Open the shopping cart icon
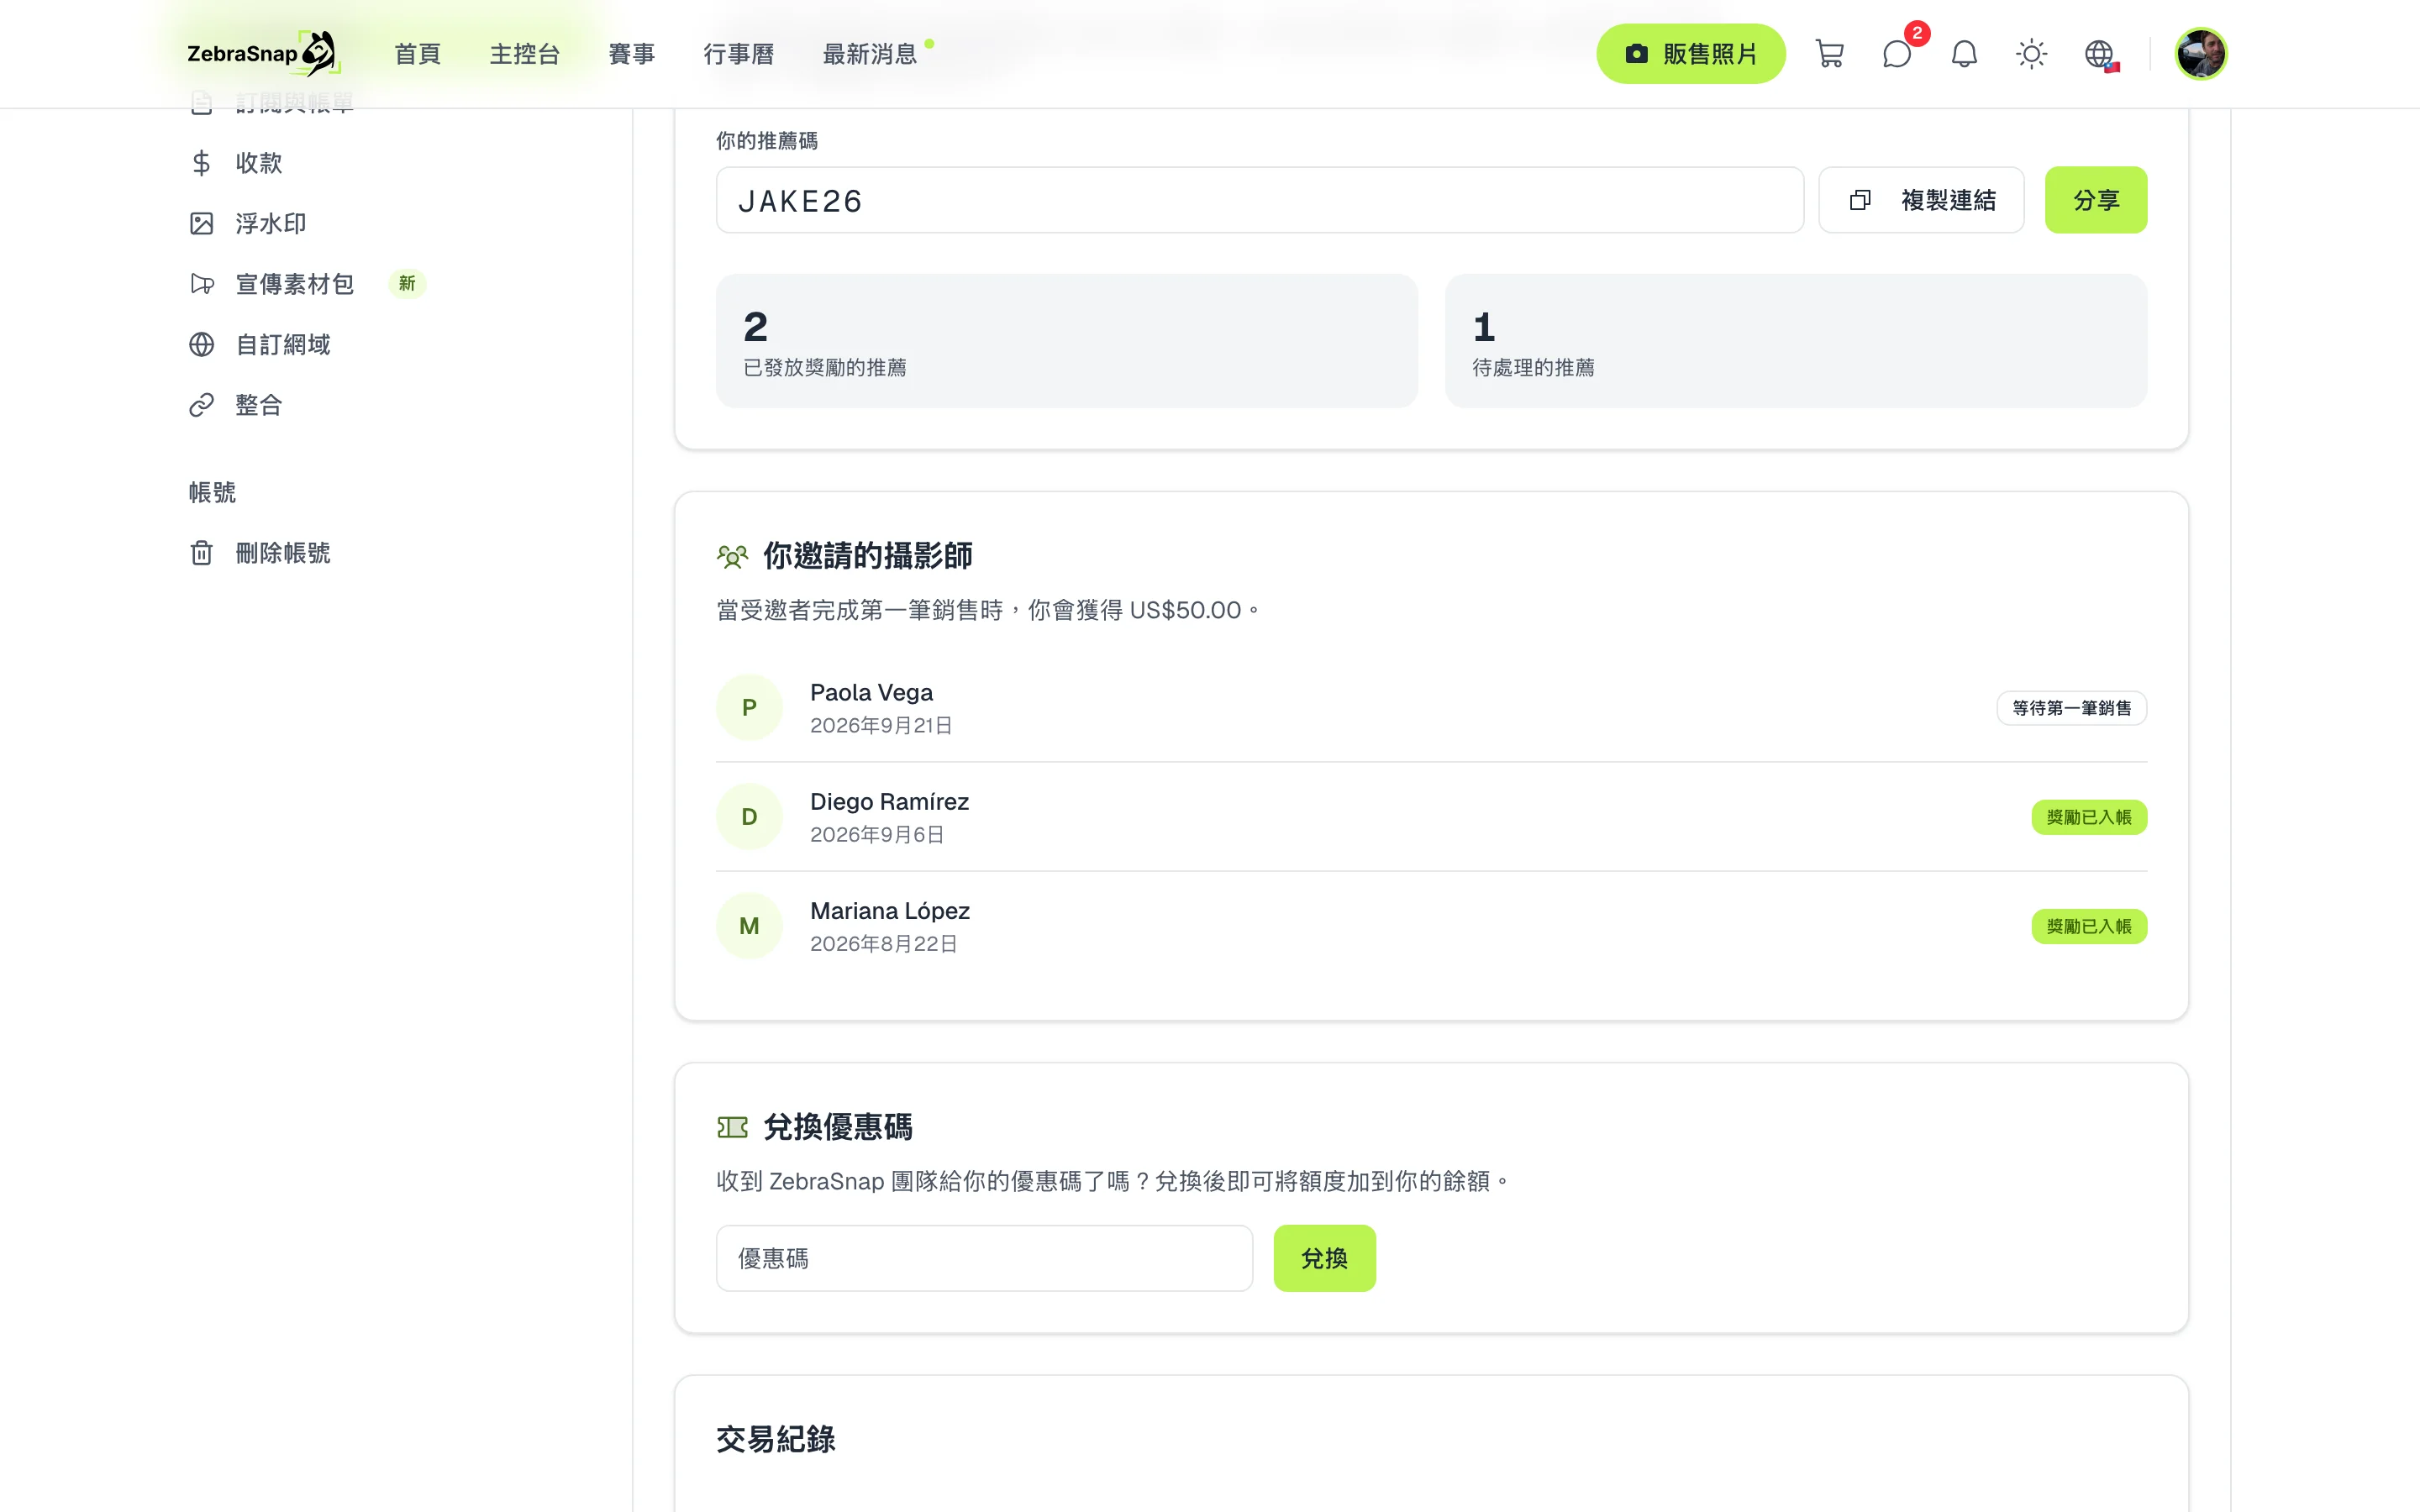Image resolution: width=2420 pixels, height=1512 pixels. (x=1829, y=54)
